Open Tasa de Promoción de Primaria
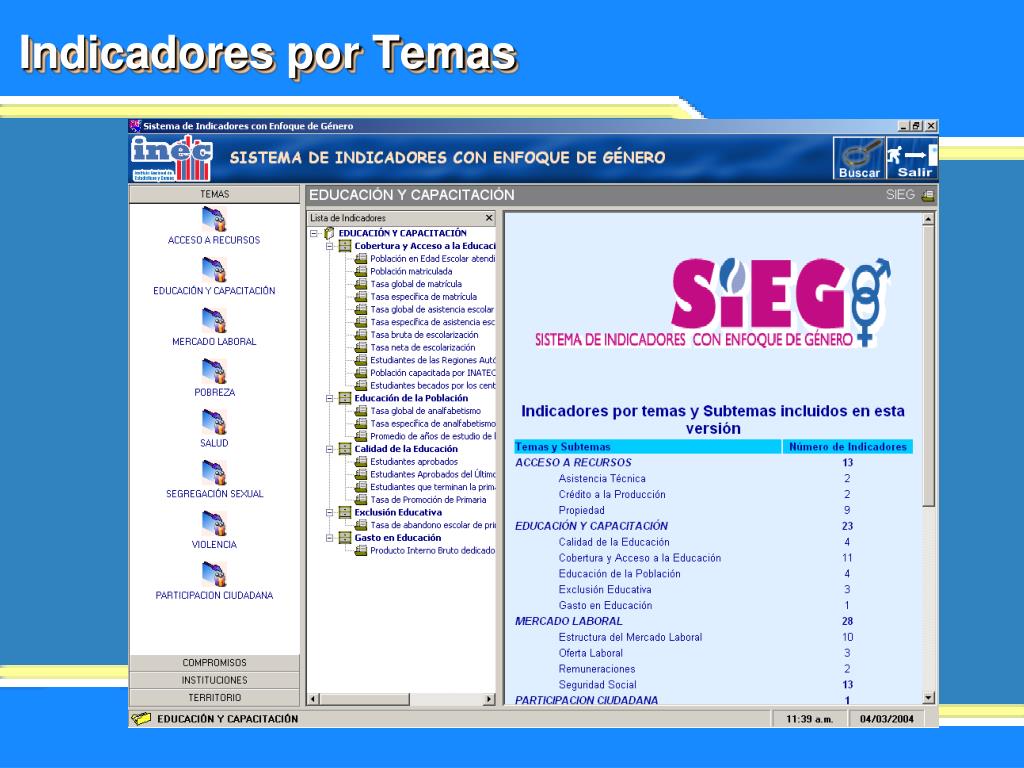 pyautogui.click(x=428, y=500)
